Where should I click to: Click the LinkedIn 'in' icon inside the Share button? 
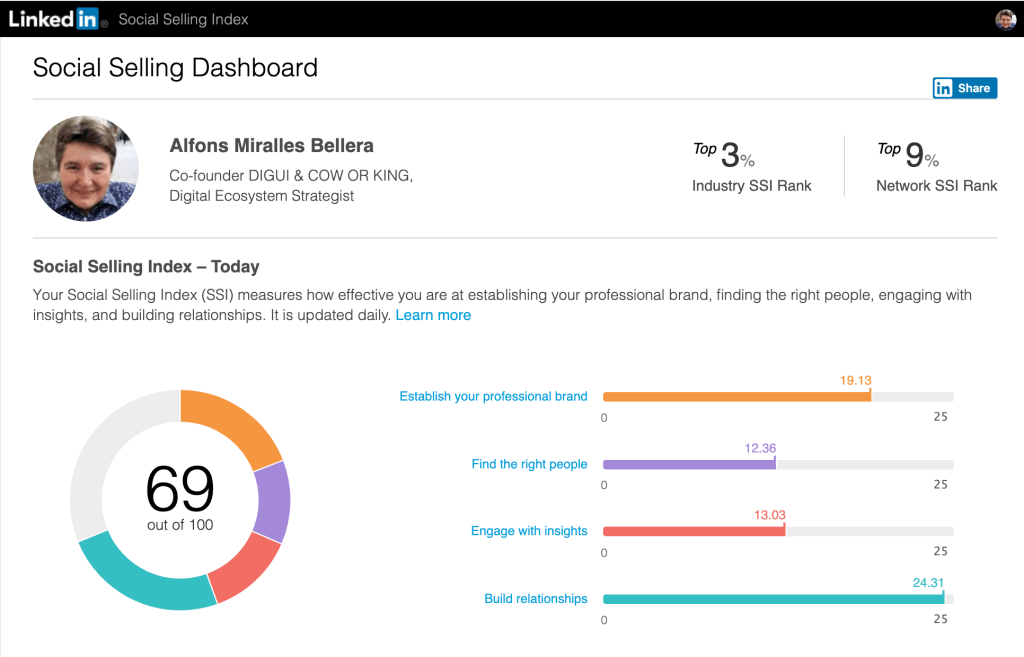click(x=944, y=88)
